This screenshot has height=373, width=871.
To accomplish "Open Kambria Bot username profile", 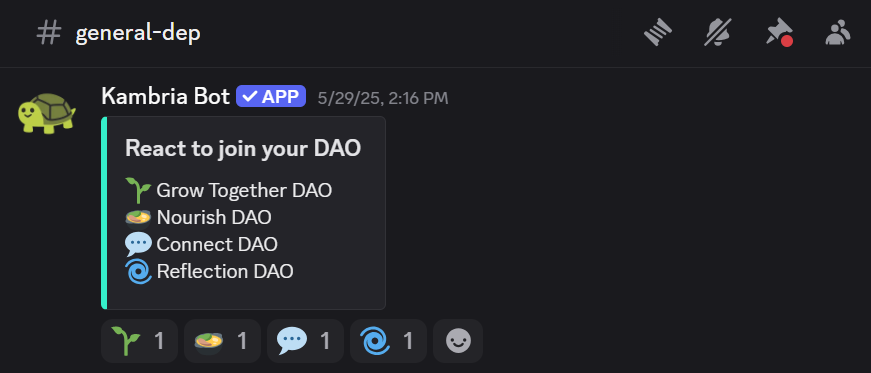I will (166, 97).
